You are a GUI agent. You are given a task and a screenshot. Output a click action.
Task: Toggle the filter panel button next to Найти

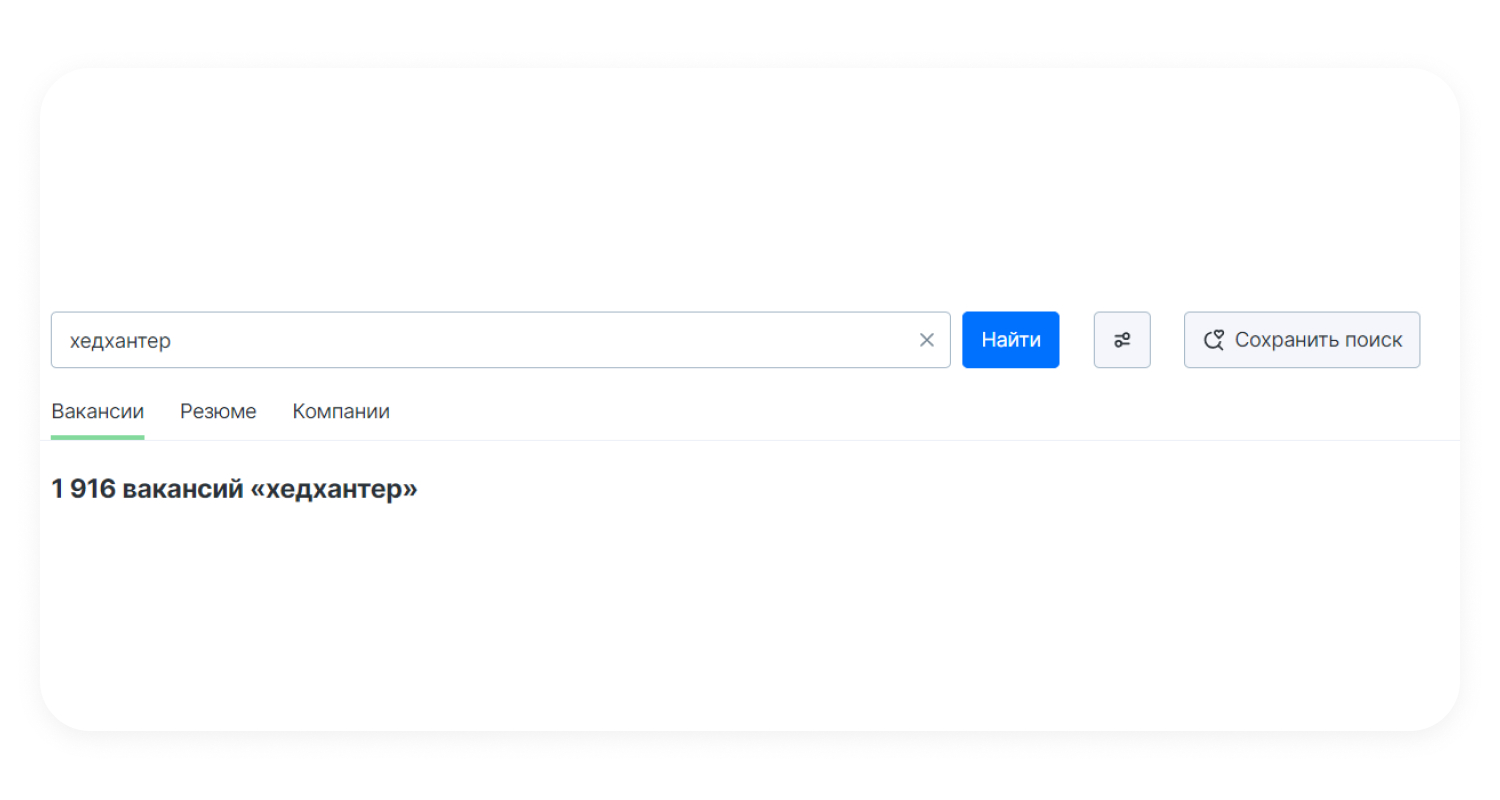coord(1122,340)
